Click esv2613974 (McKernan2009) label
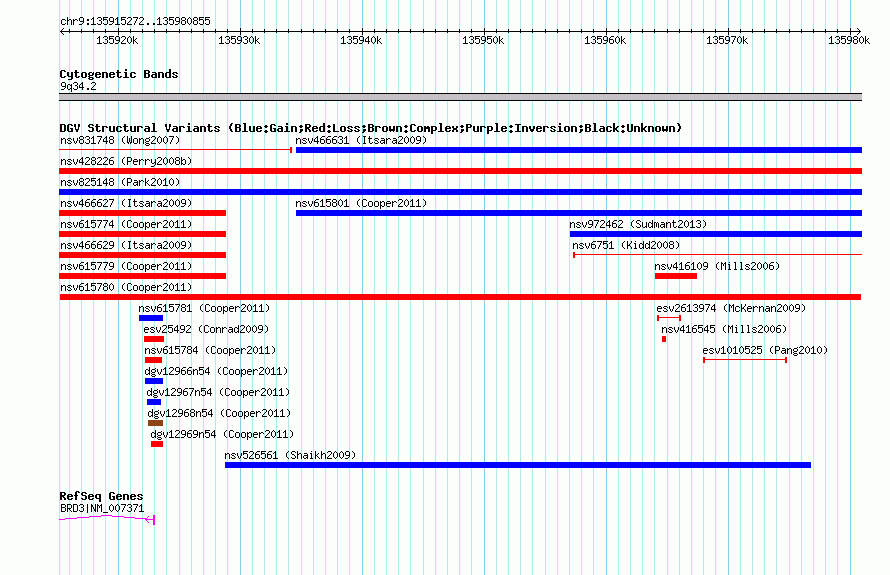Screen dimensions: 890x575 [x=731, y=308]
